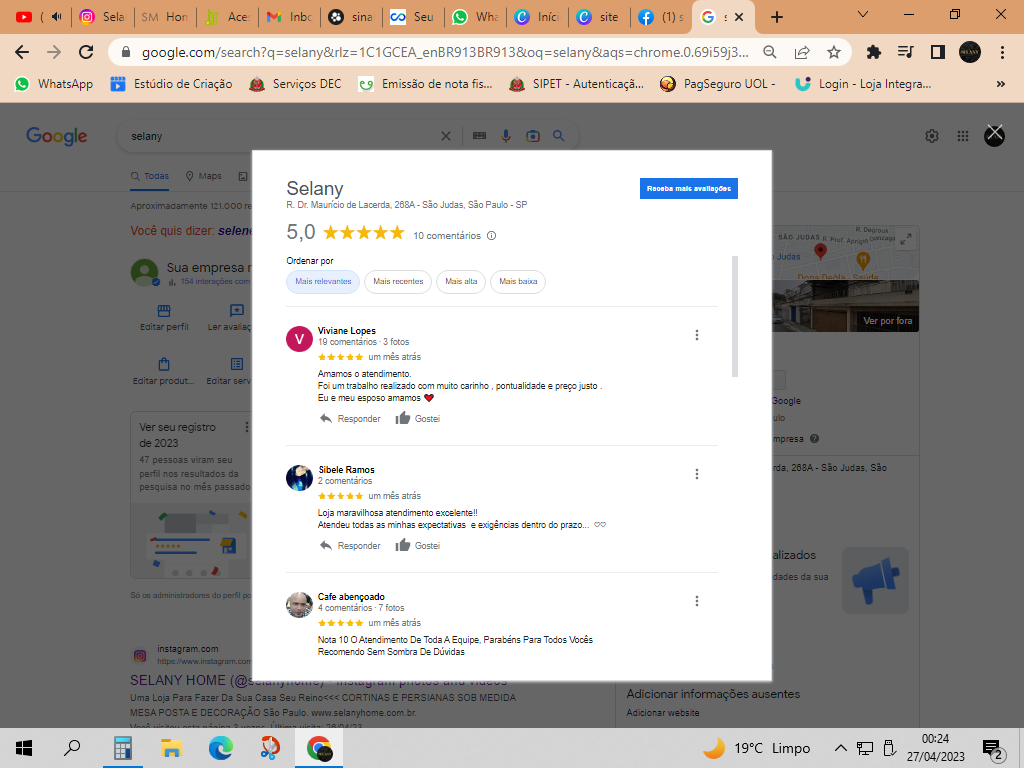Open the Chrome extensions puzzle icon
The width and height of the screenshot is (1024, 768).
873,52
